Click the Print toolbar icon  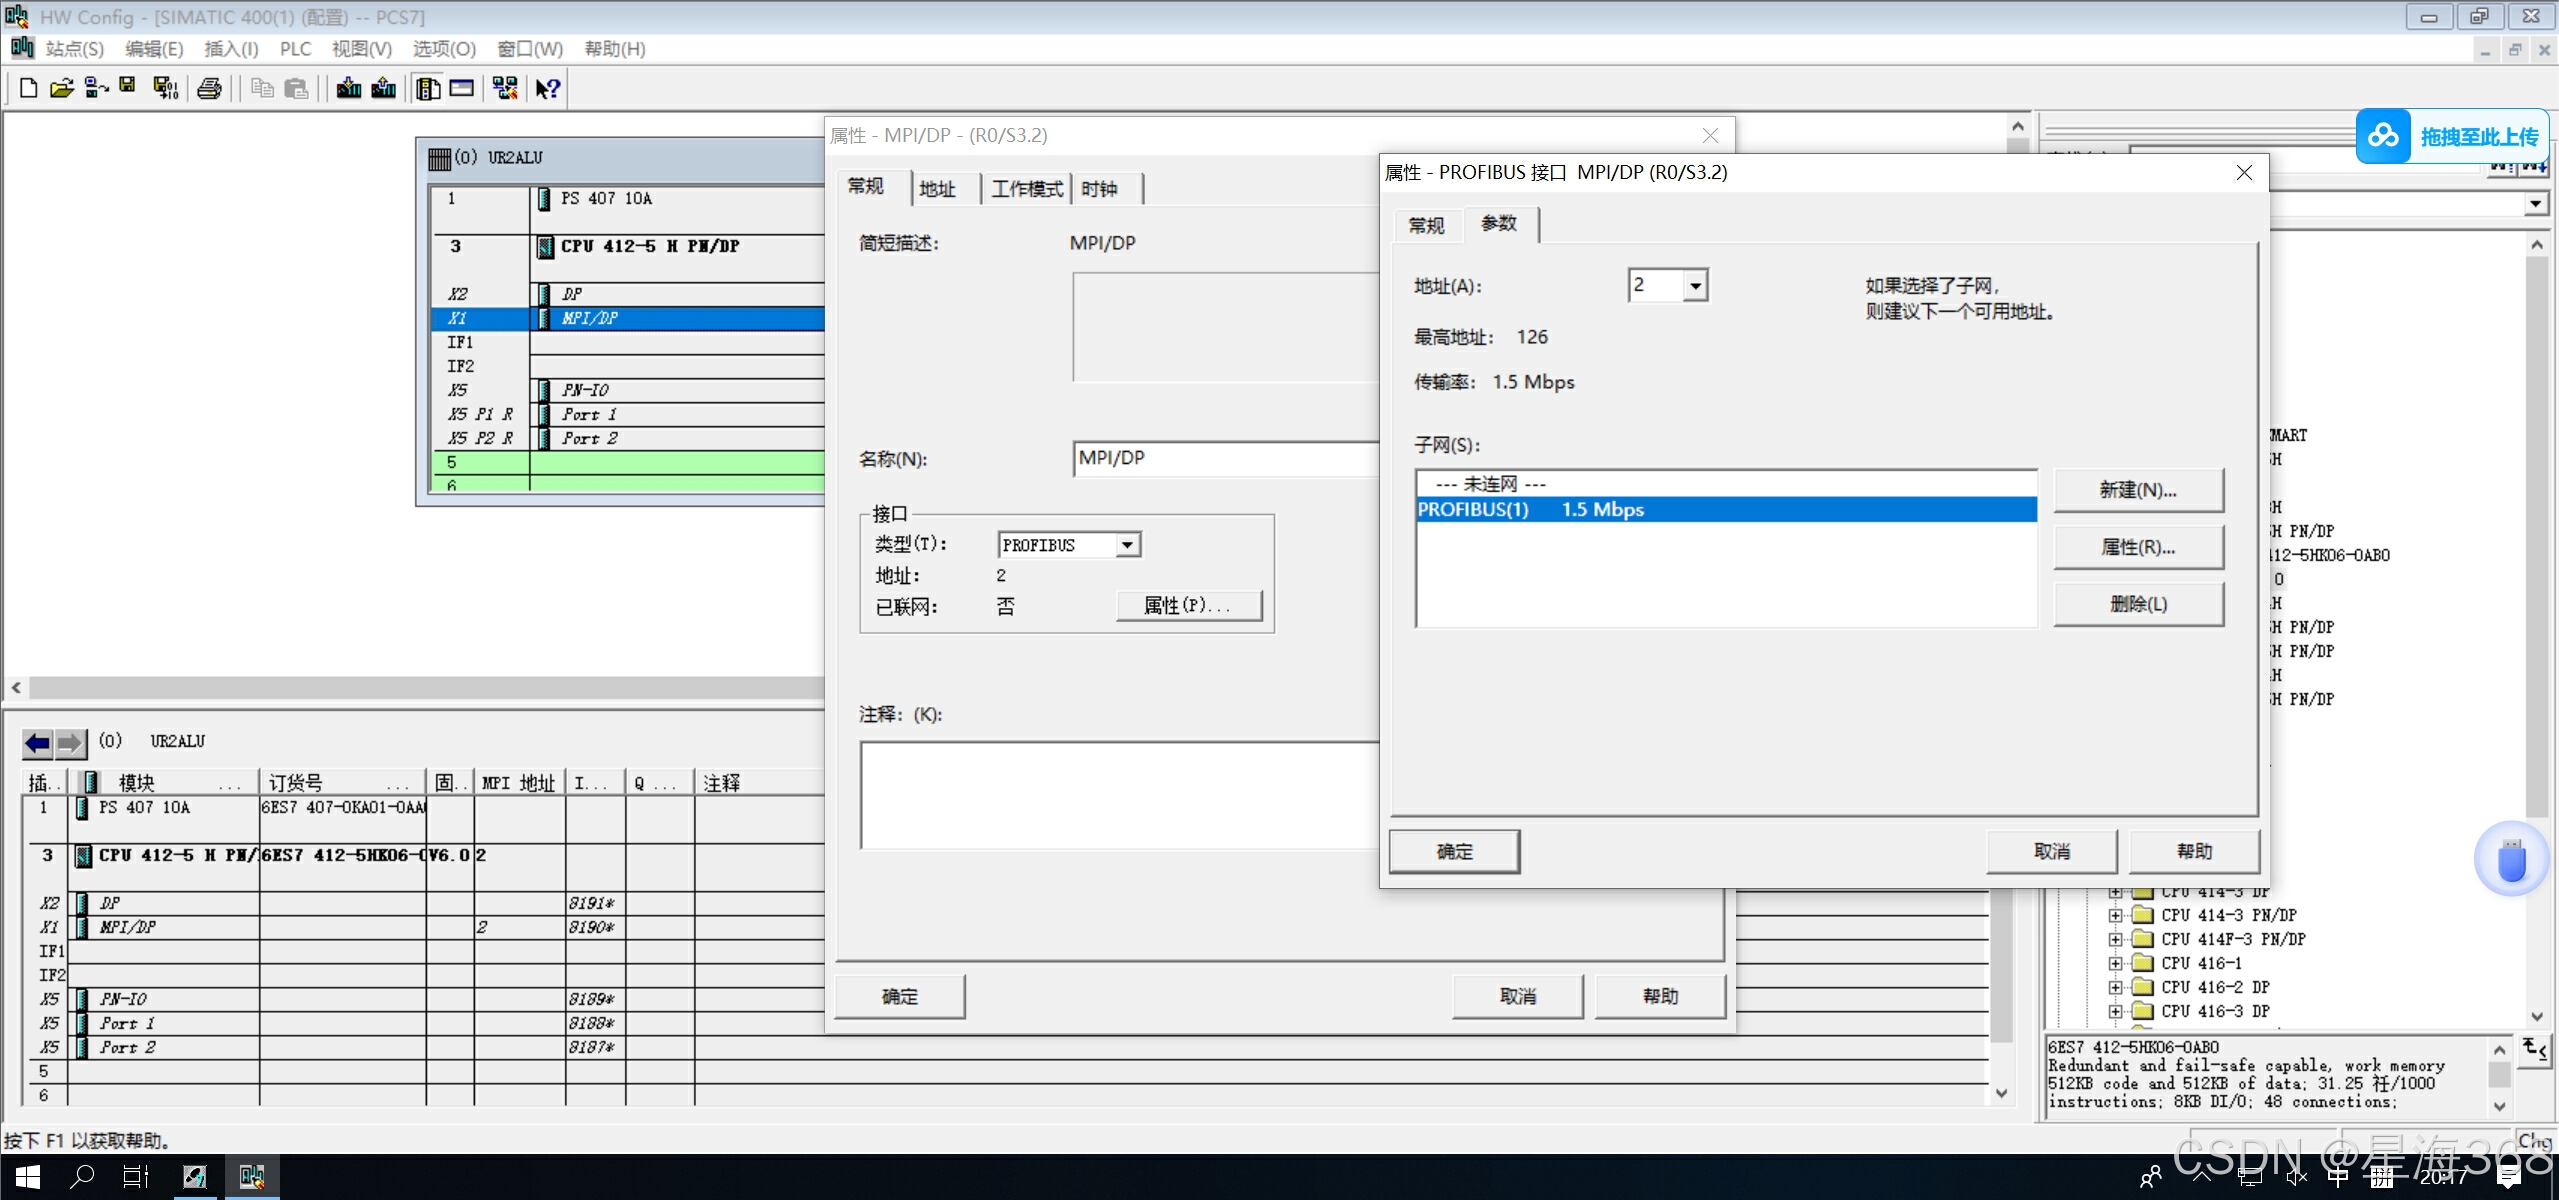click(x=209, y=88)
